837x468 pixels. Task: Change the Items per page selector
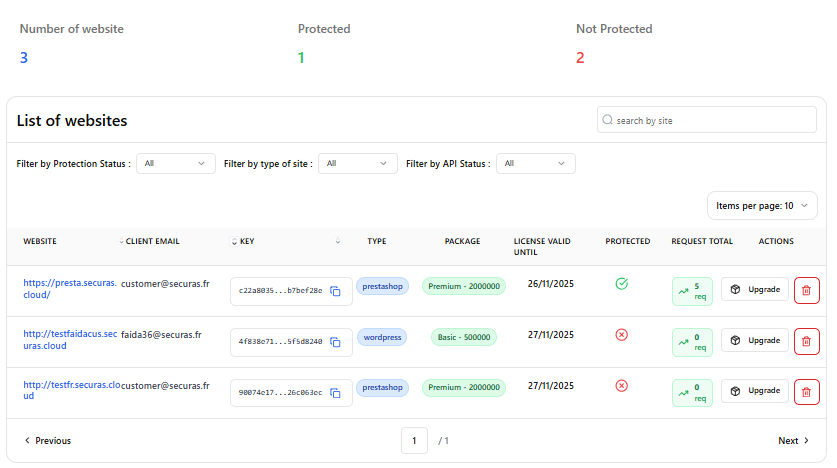click(761, 206)
